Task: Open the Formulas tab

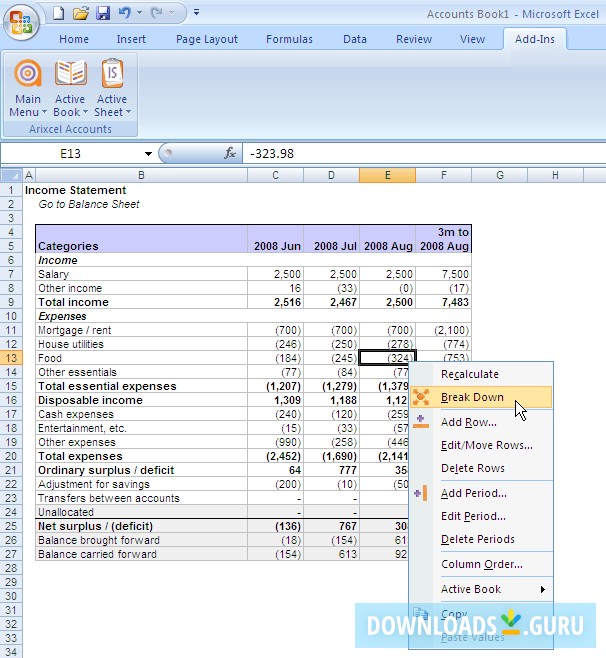Action: coord(289,39)
